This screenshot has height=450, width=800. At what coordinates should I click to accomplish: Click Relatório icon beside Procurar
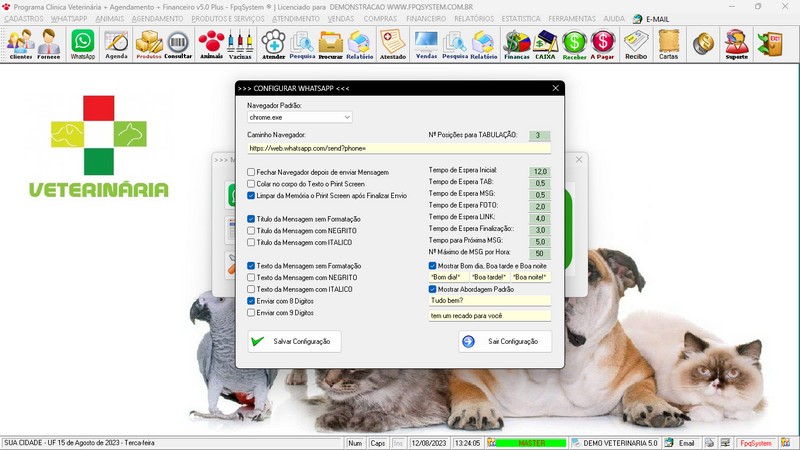click(x=360, y=44)
